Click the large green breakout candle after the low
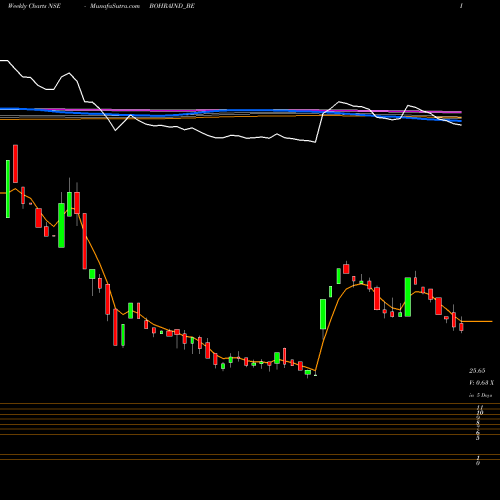Screen dimensions: 500x500 323,314
